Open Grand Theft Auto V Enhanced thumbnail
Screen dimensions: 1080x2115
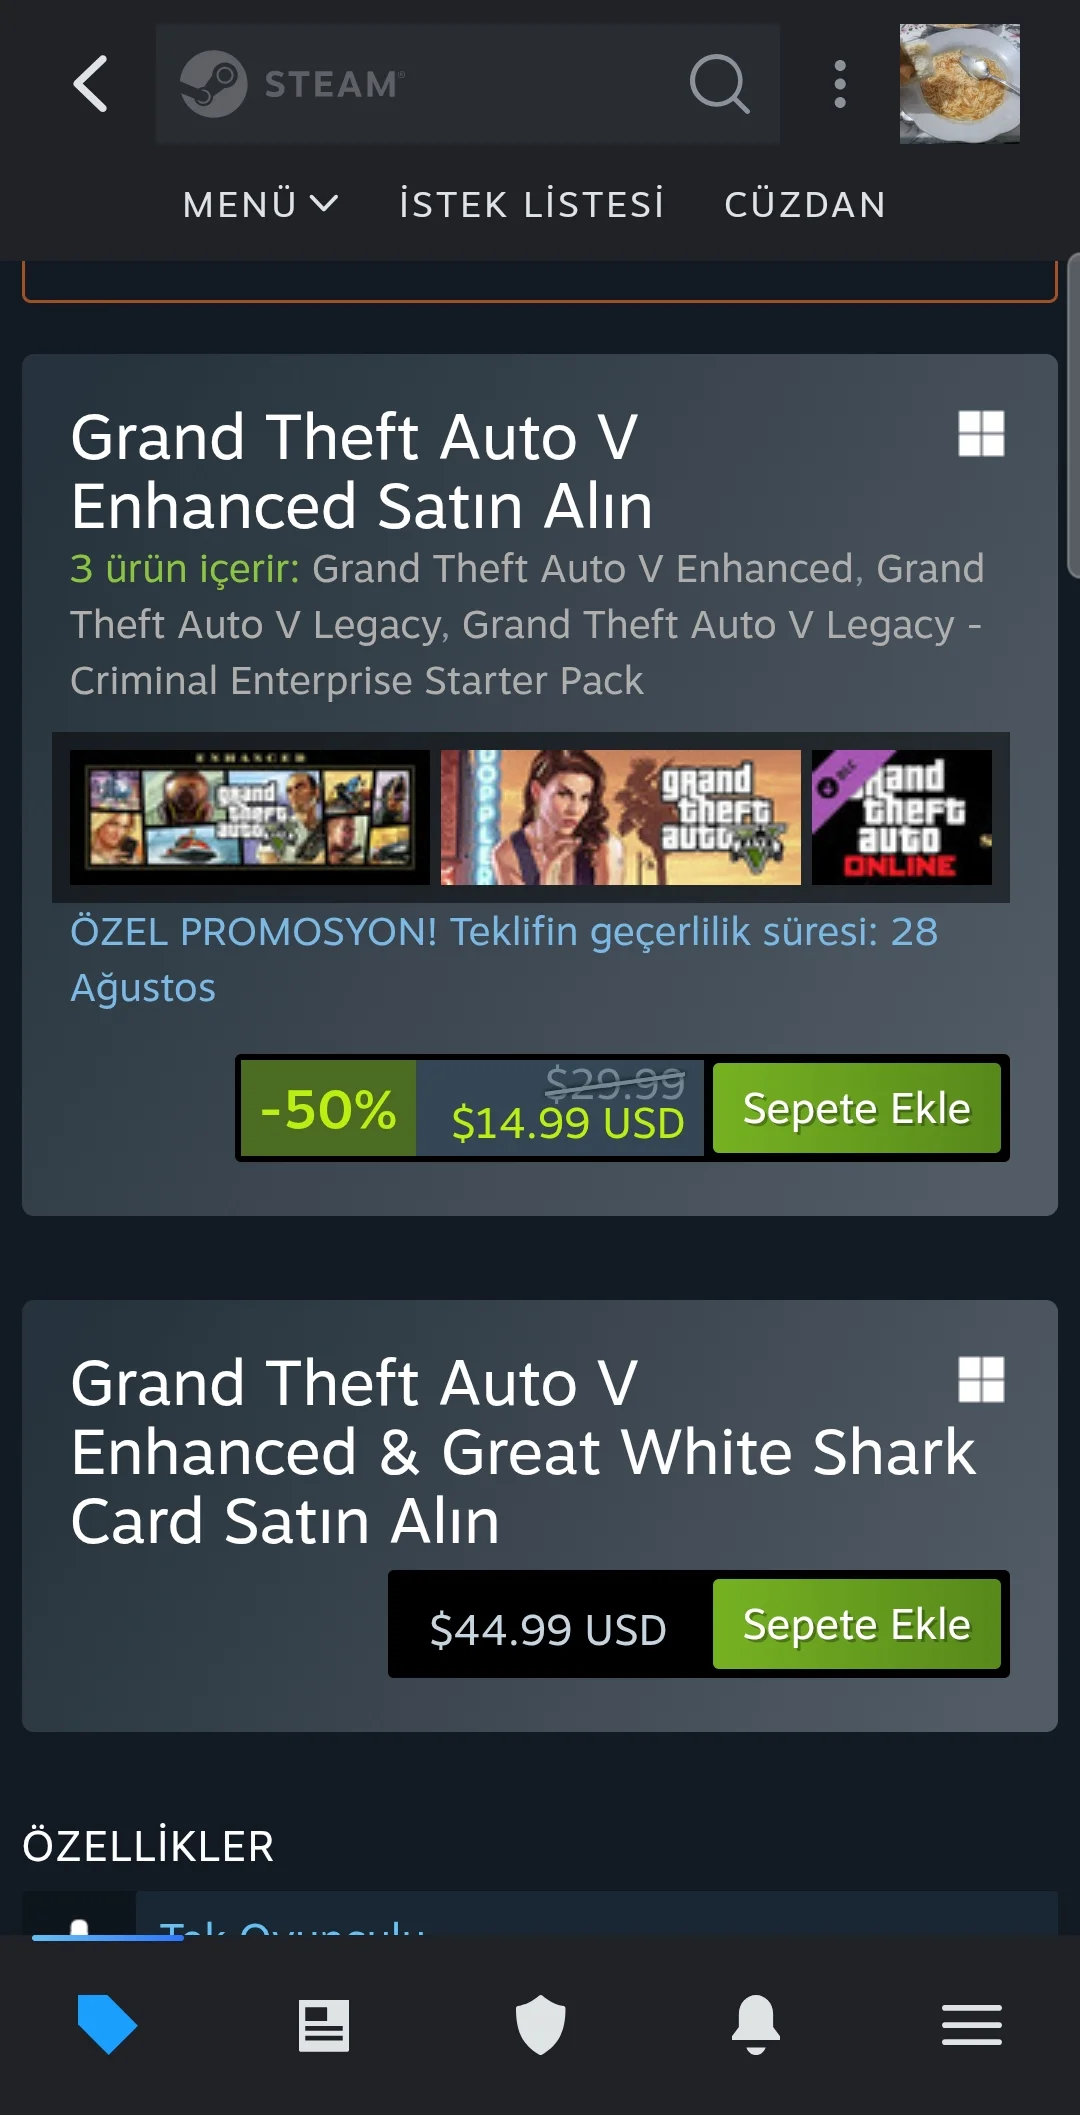point(250,817)
